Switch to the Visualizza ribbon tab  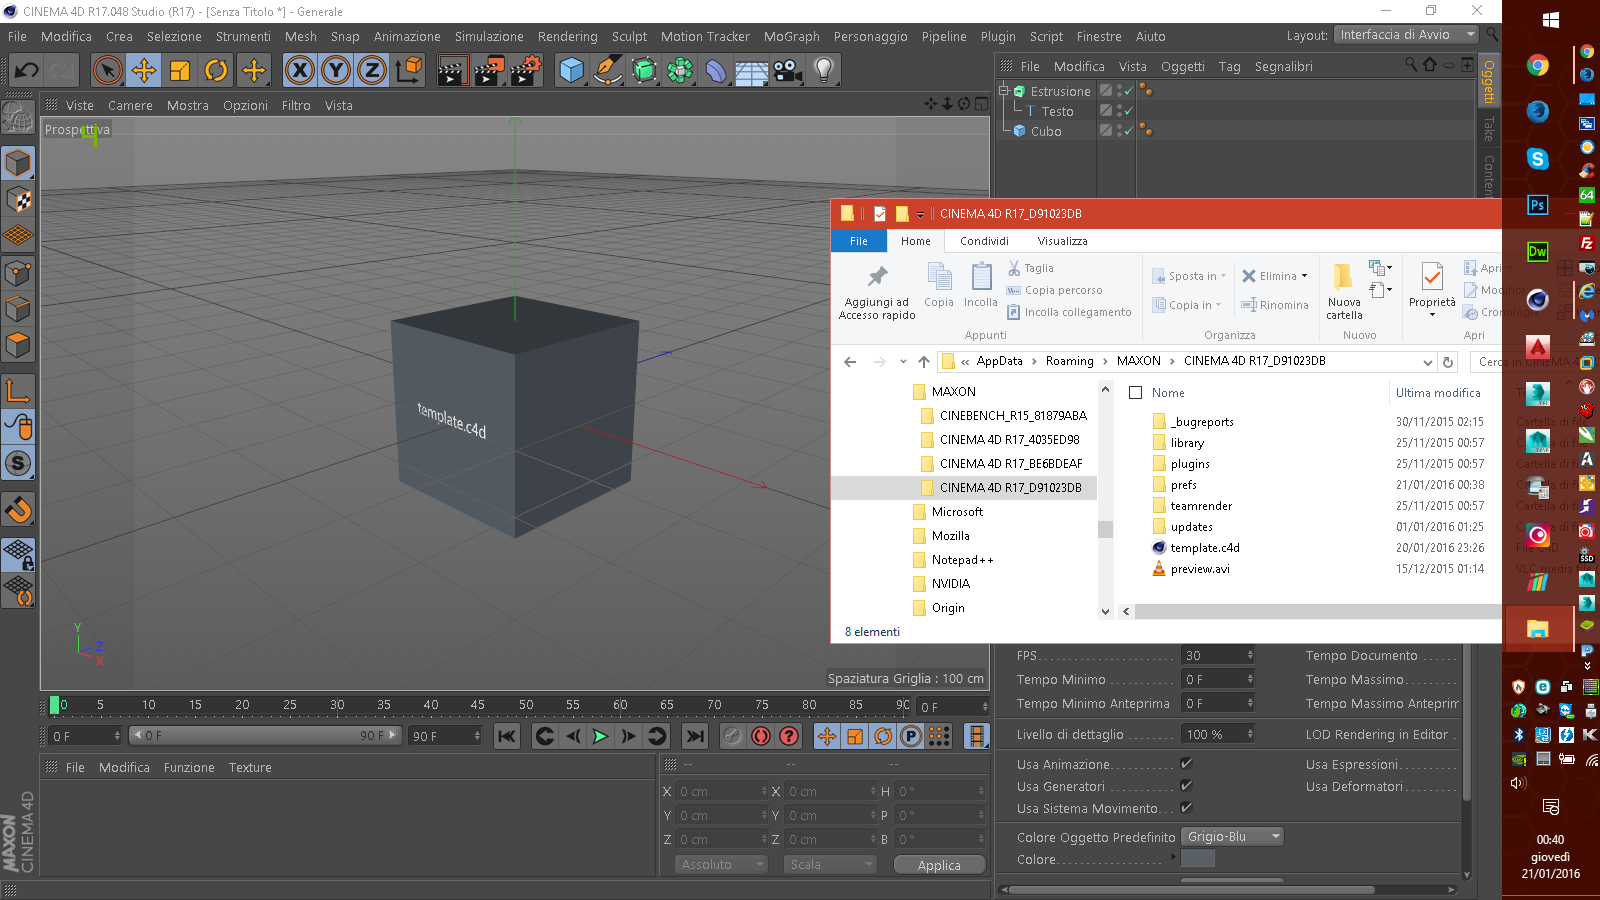click(x=1062, y=241)
